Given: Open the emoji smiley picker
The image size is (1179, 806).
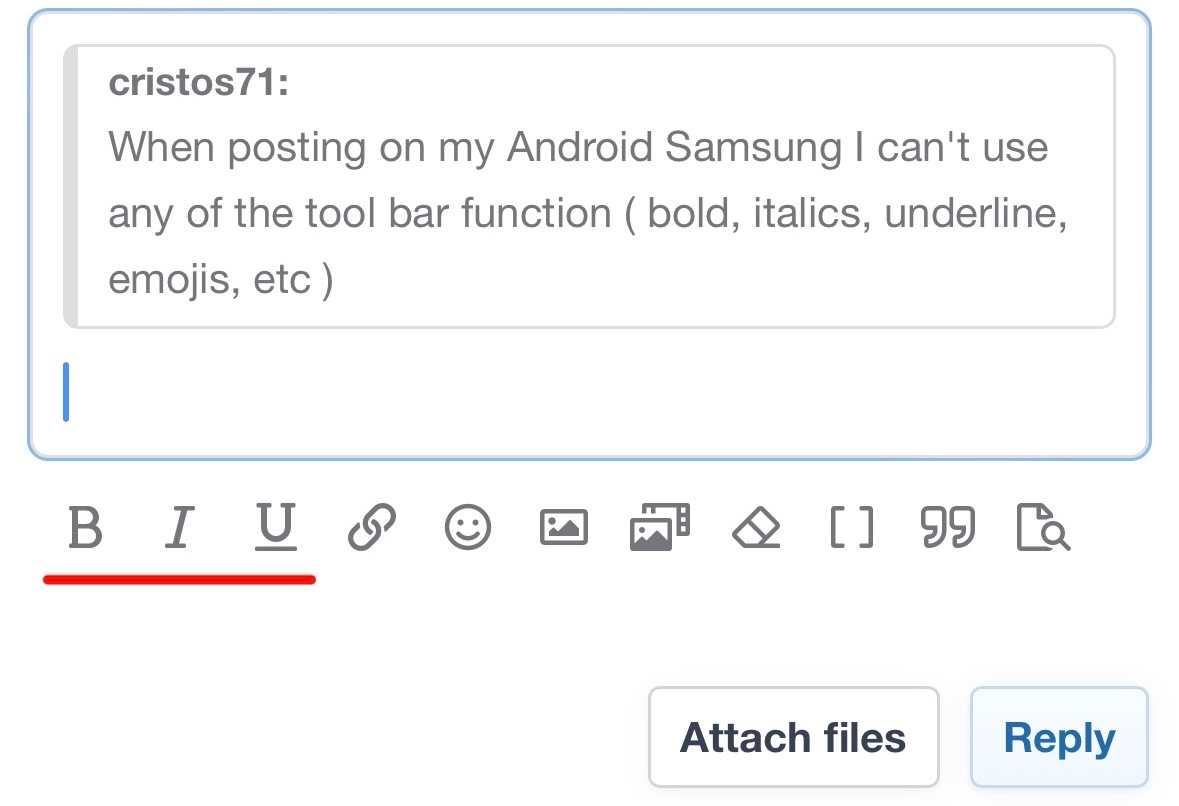Looking at the screenshot, I should point(467,527).
